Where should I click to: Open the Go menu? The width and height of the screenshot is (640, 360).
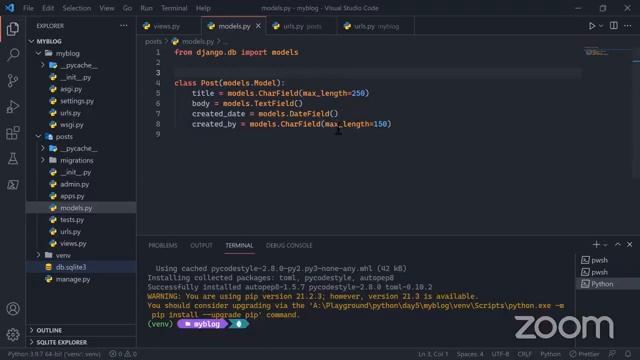click(127, 8)
